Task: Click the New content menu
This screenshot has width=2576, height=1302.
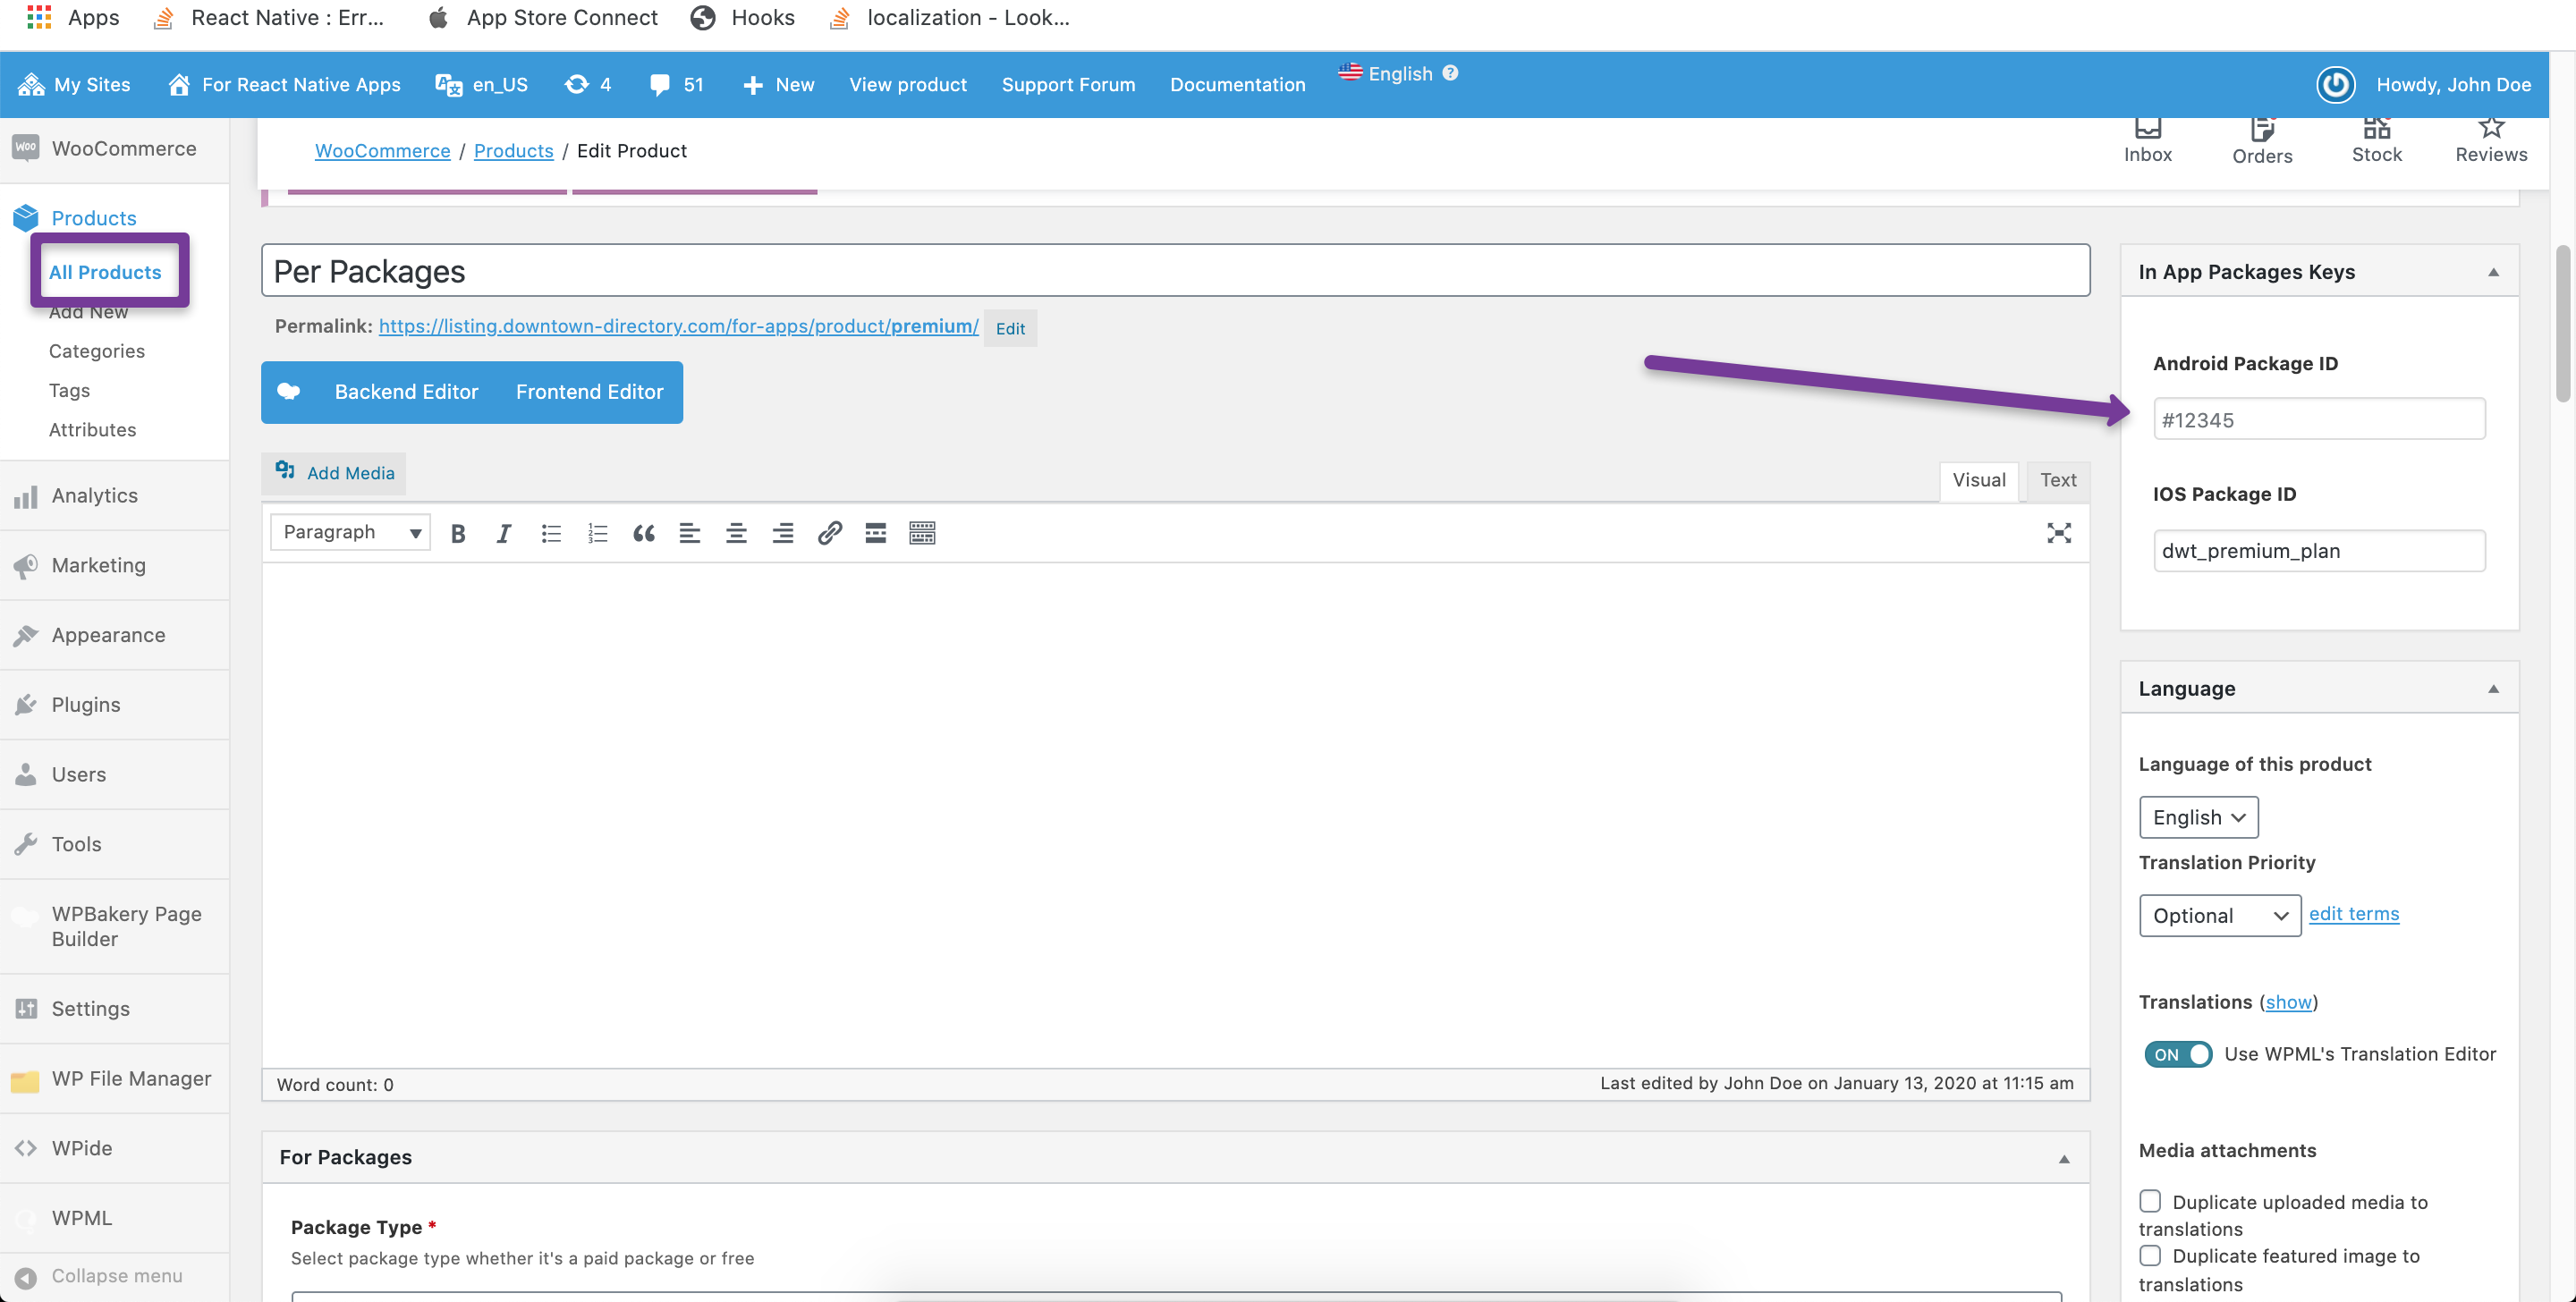Action: (x=779, y=85)
